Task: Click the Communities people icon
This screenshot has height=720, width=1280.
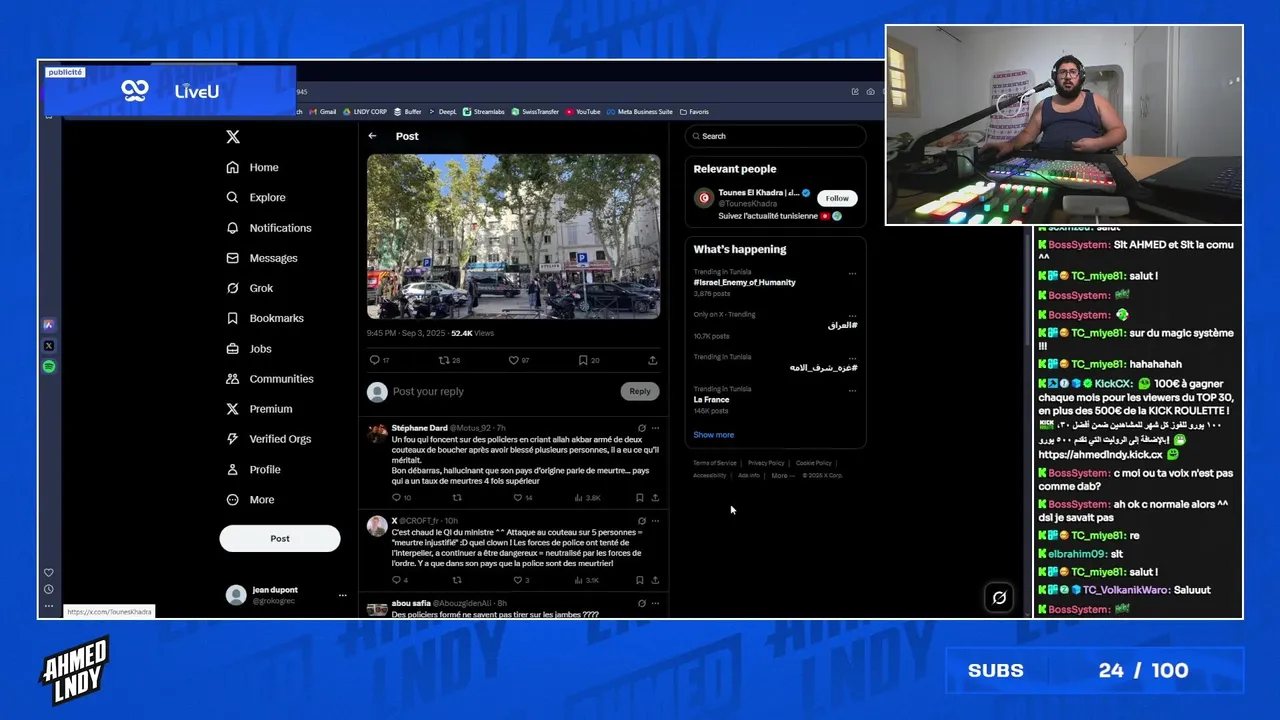Action: tap(233, 379)
